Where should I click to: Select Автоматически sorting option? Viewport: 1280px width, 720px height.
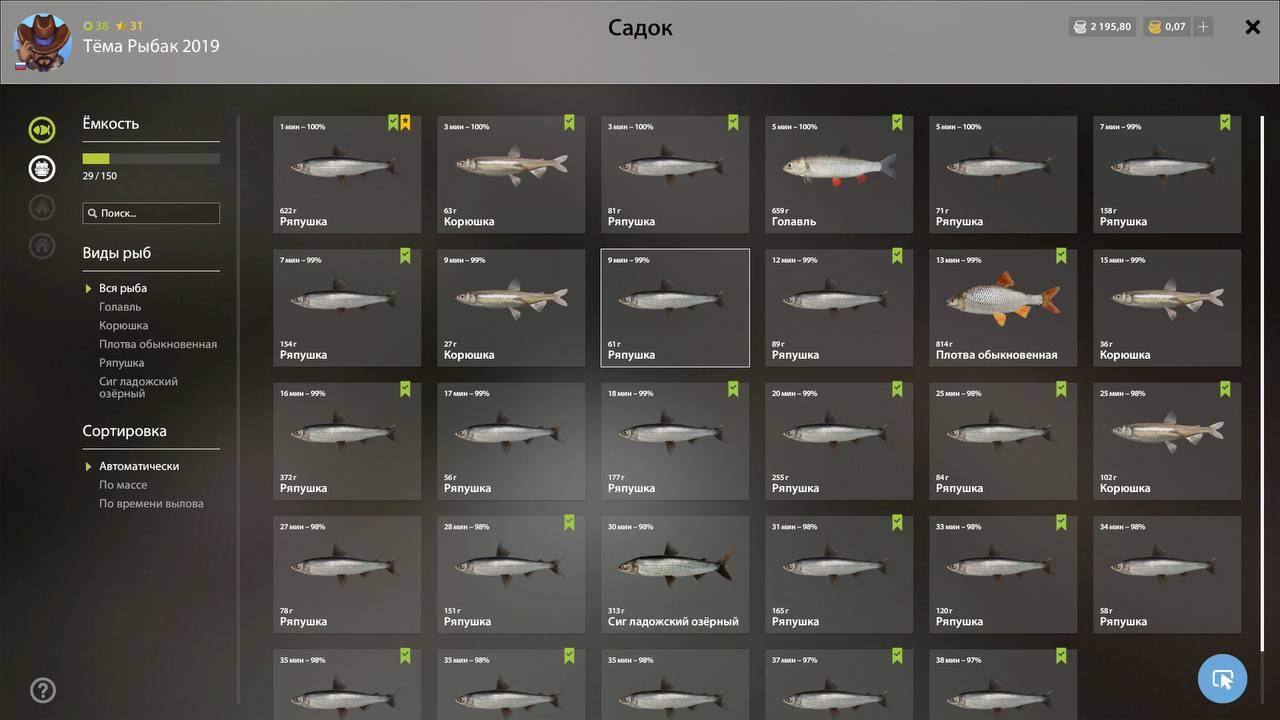pos(139,466)
